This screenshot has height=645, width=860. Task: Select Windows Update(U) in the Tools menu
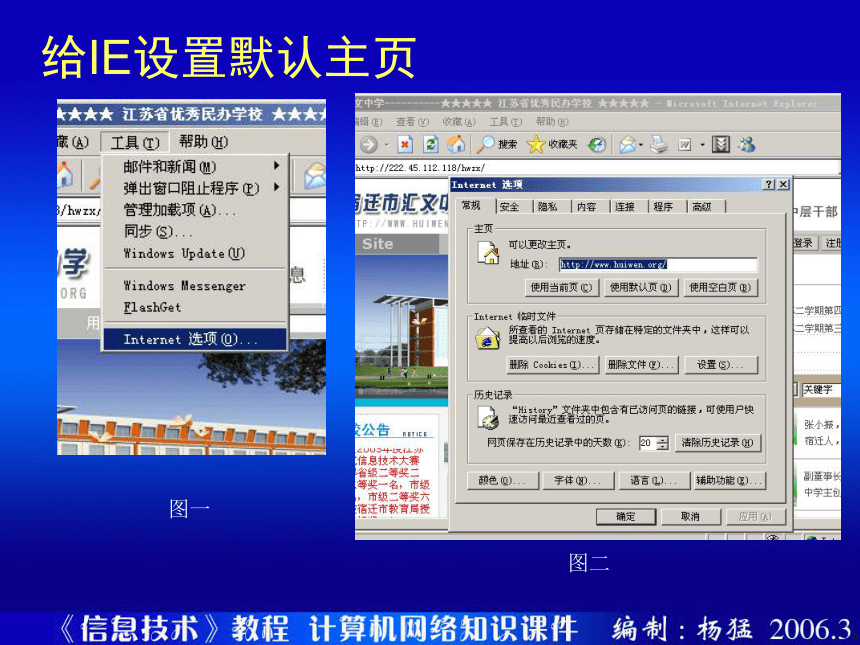[x=195, y=253]
